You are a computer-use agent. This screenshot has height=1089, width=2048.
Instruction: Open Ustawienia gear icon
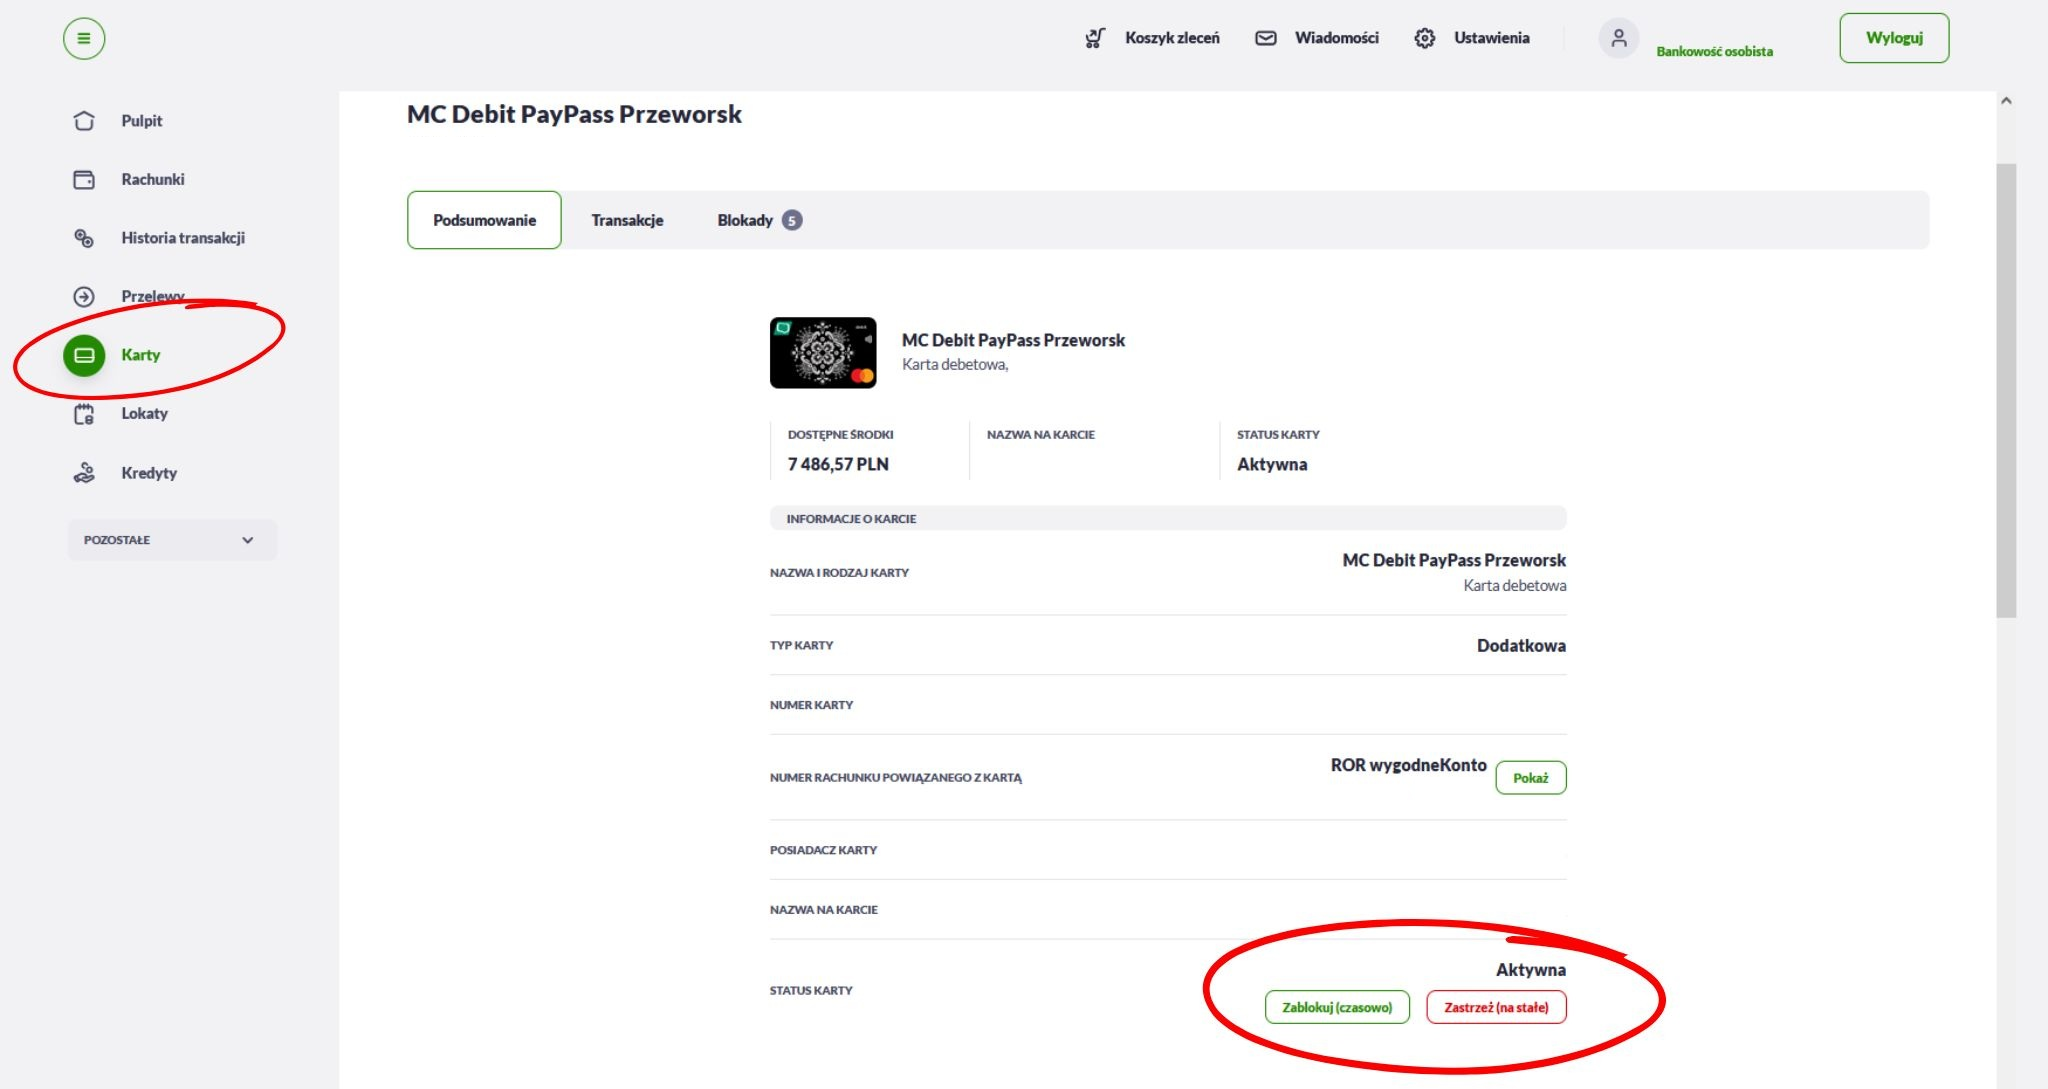pyautogui.click(x=1425, y=38)
